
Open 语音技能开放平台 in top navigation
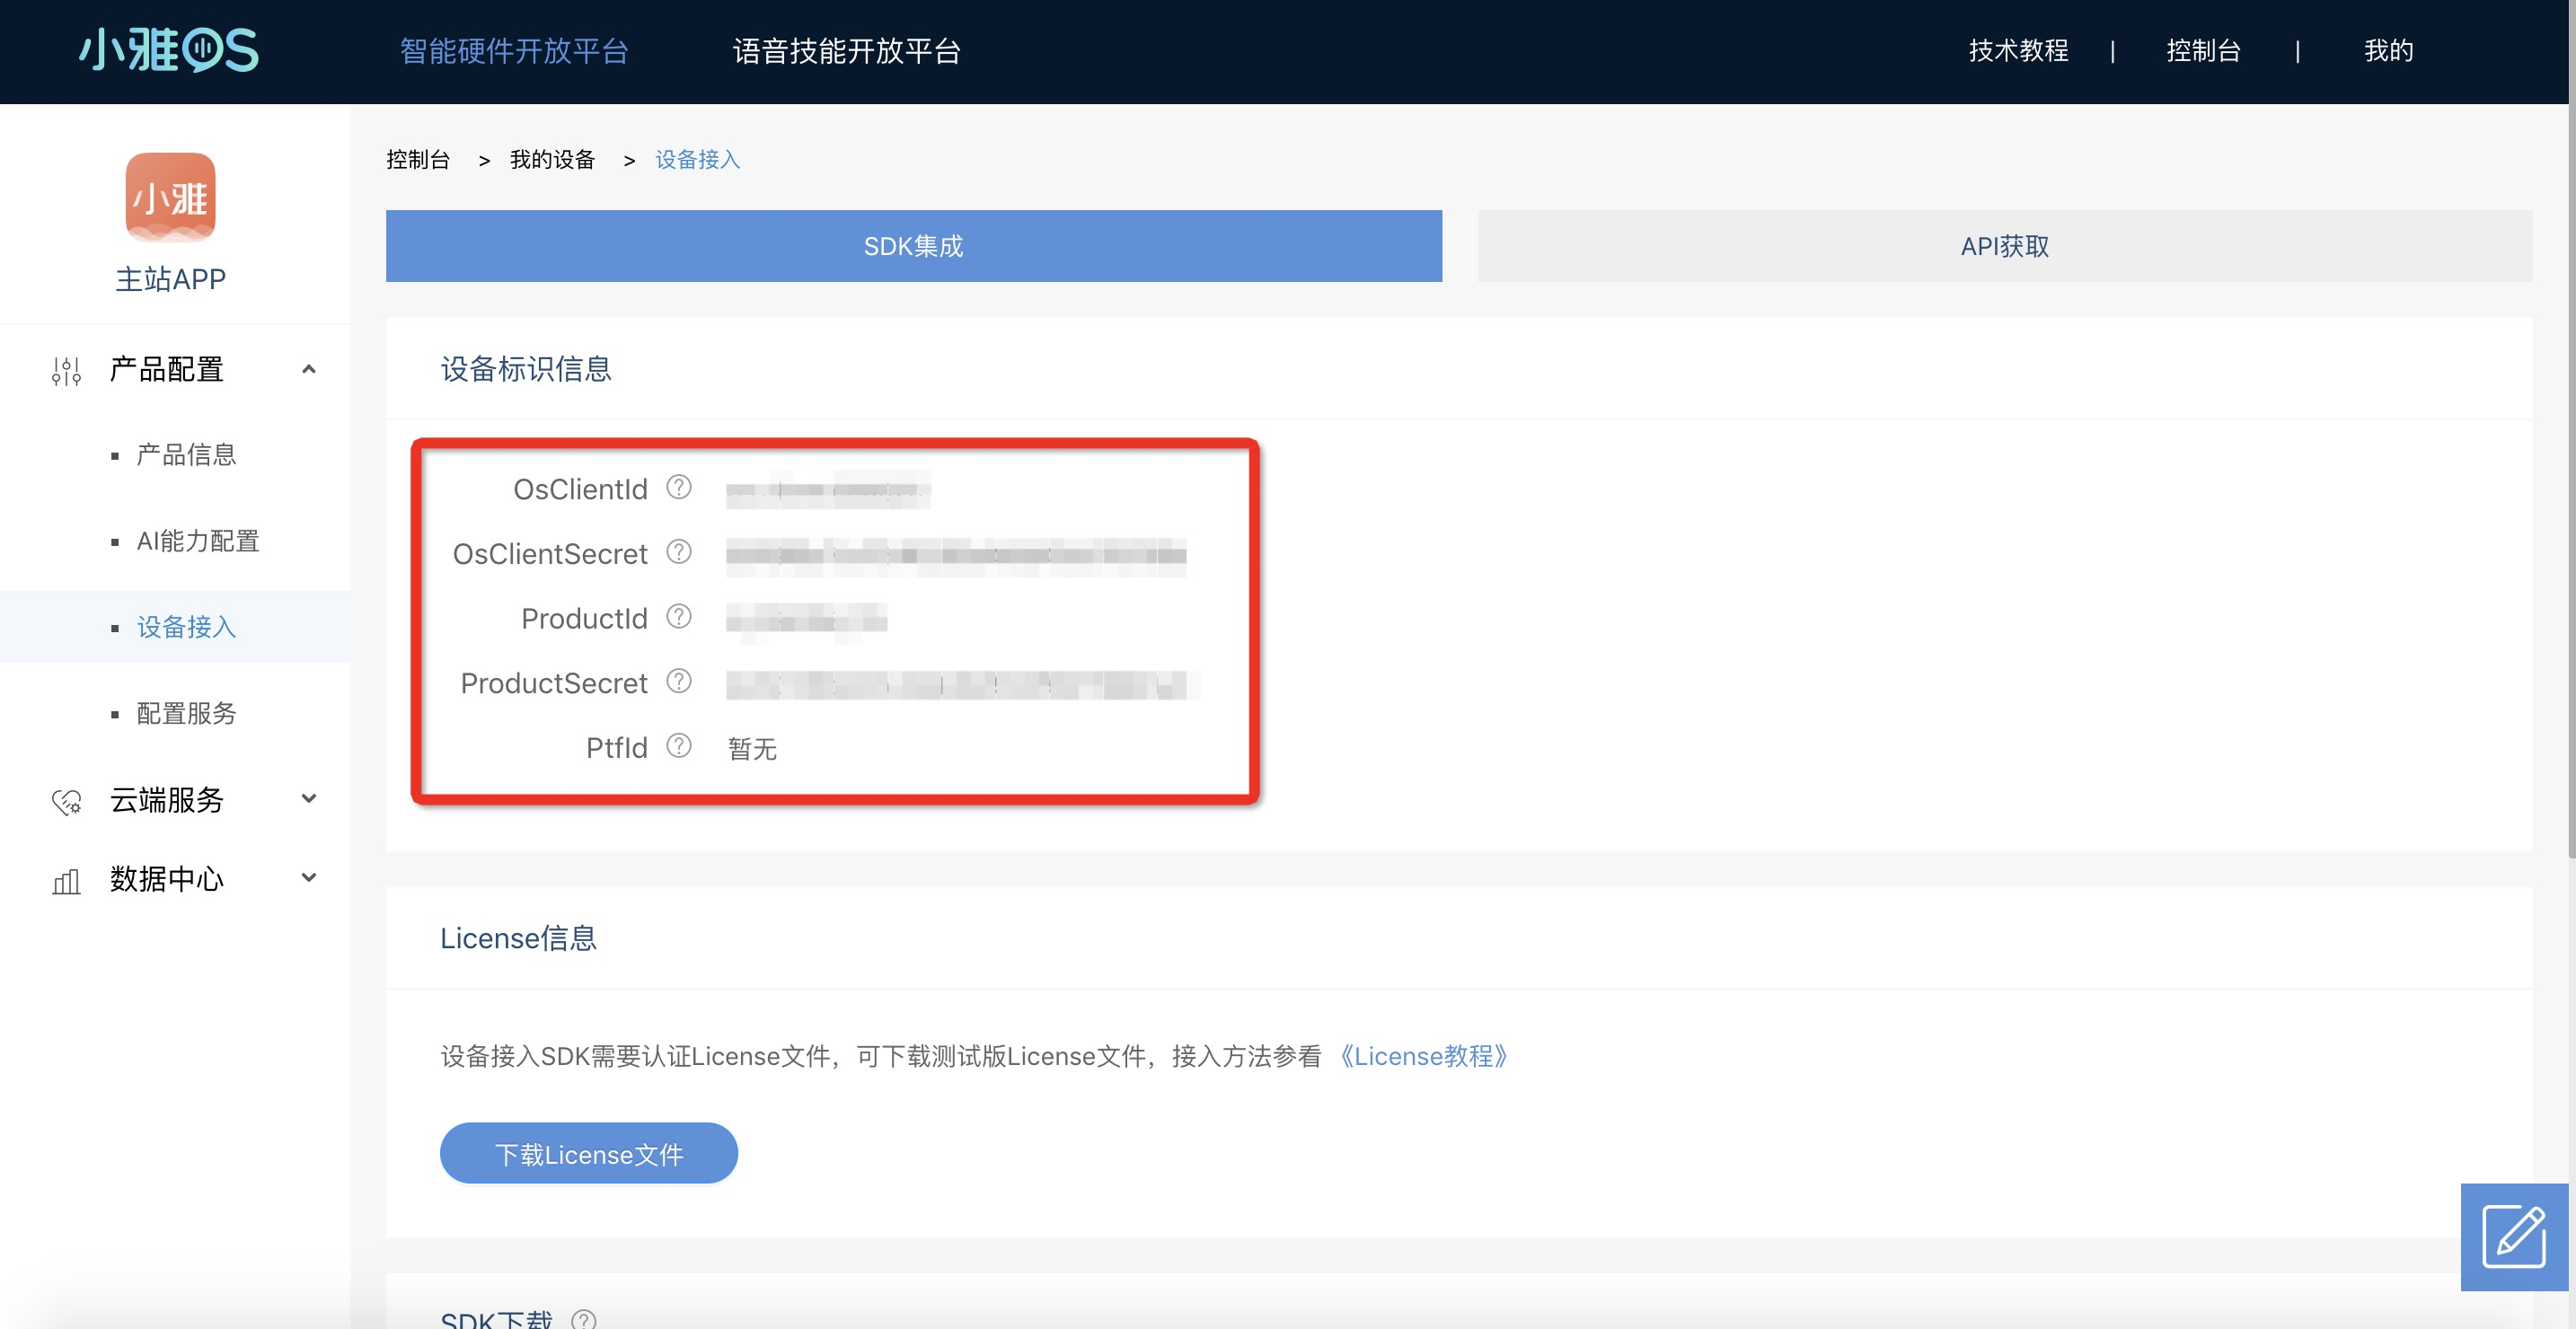point(847,51)
